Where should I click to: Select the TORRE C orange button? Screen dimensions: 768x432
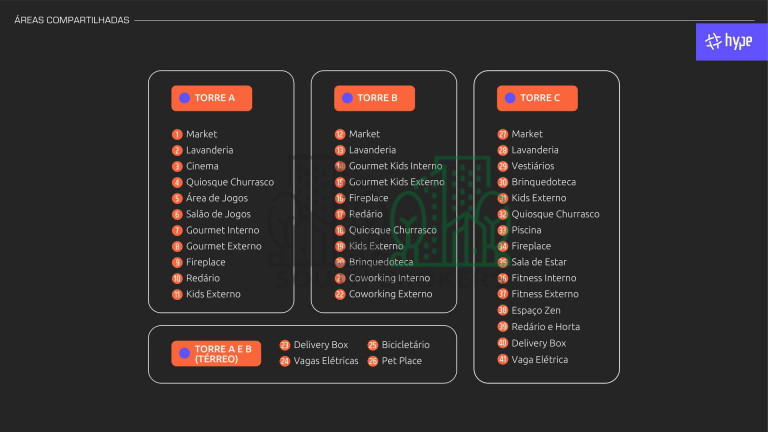pyautogui.click(x=537, y=98)
